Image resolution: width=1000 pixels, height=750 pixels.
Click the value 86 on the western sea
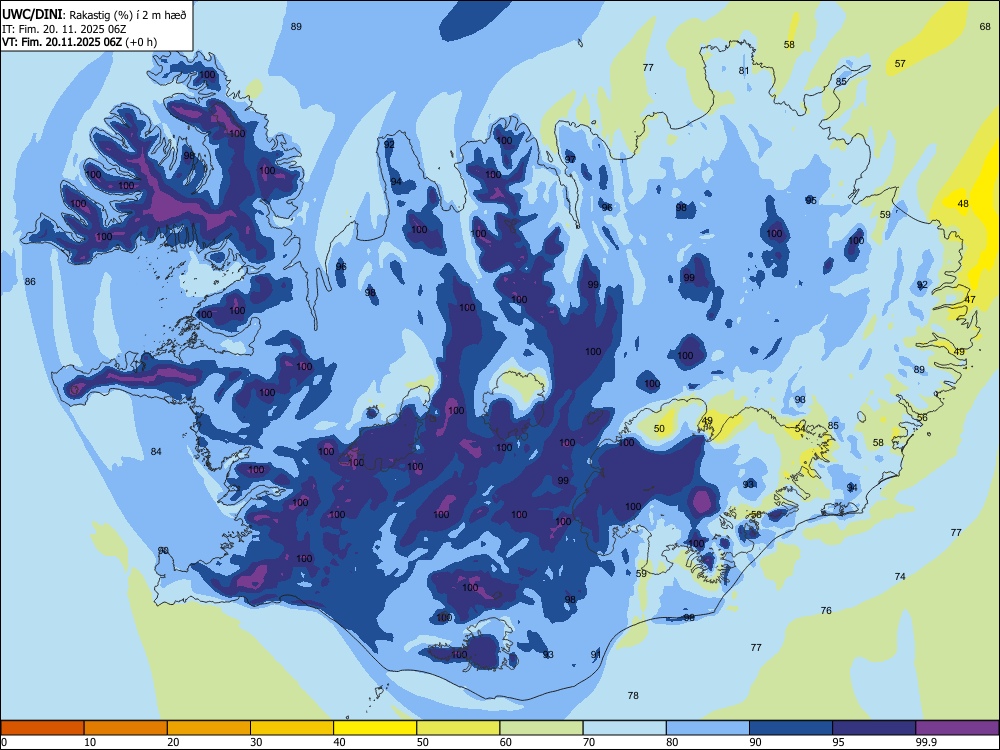30,281
